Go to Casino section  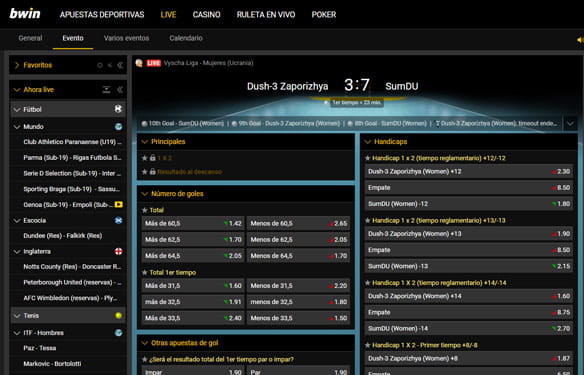click(x=206, y=15)
